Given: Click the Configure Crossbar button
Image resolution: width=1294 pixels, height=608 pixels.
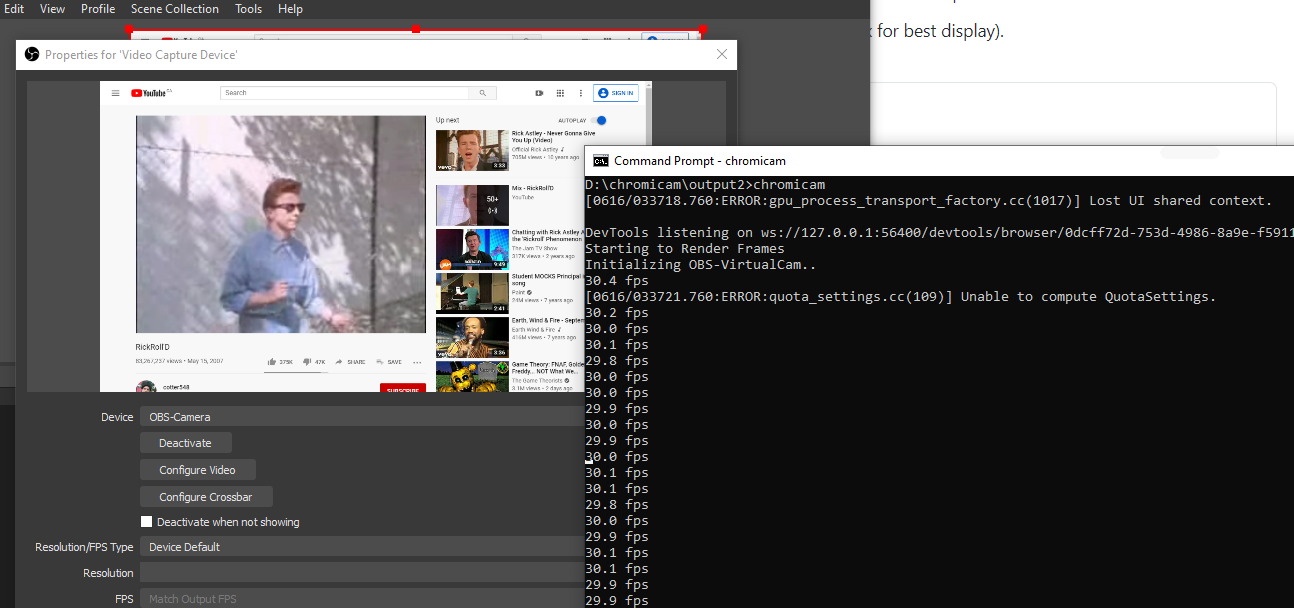Looking at the screenshot, I should click(206, 497).
